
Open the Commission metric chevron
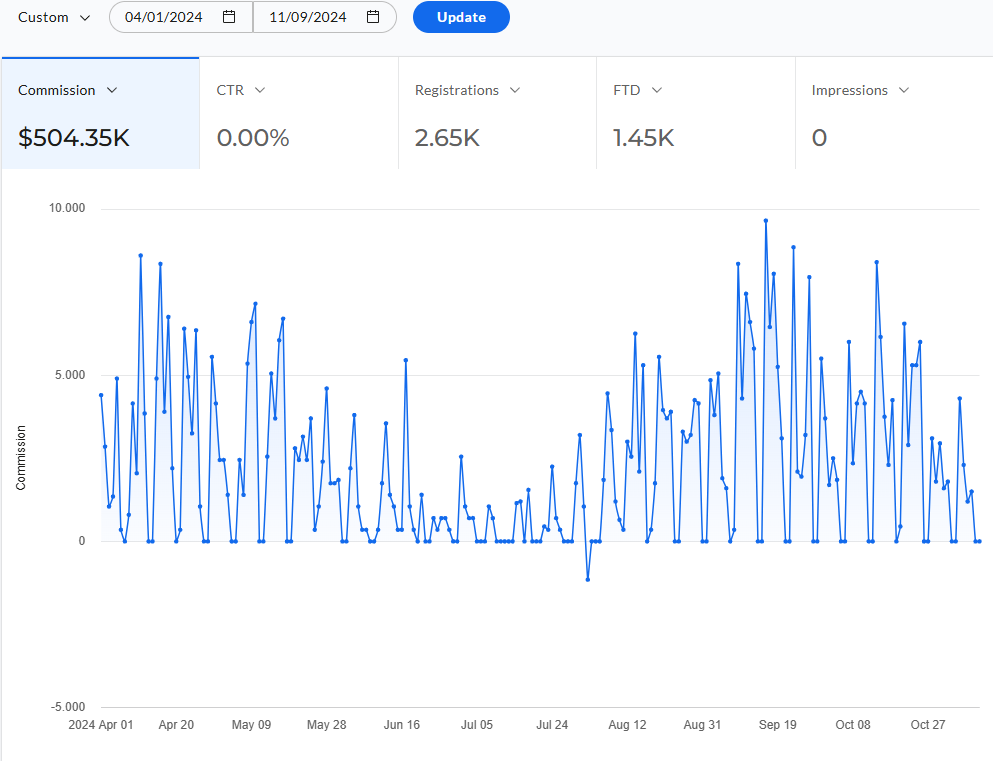tap(112, 91)
